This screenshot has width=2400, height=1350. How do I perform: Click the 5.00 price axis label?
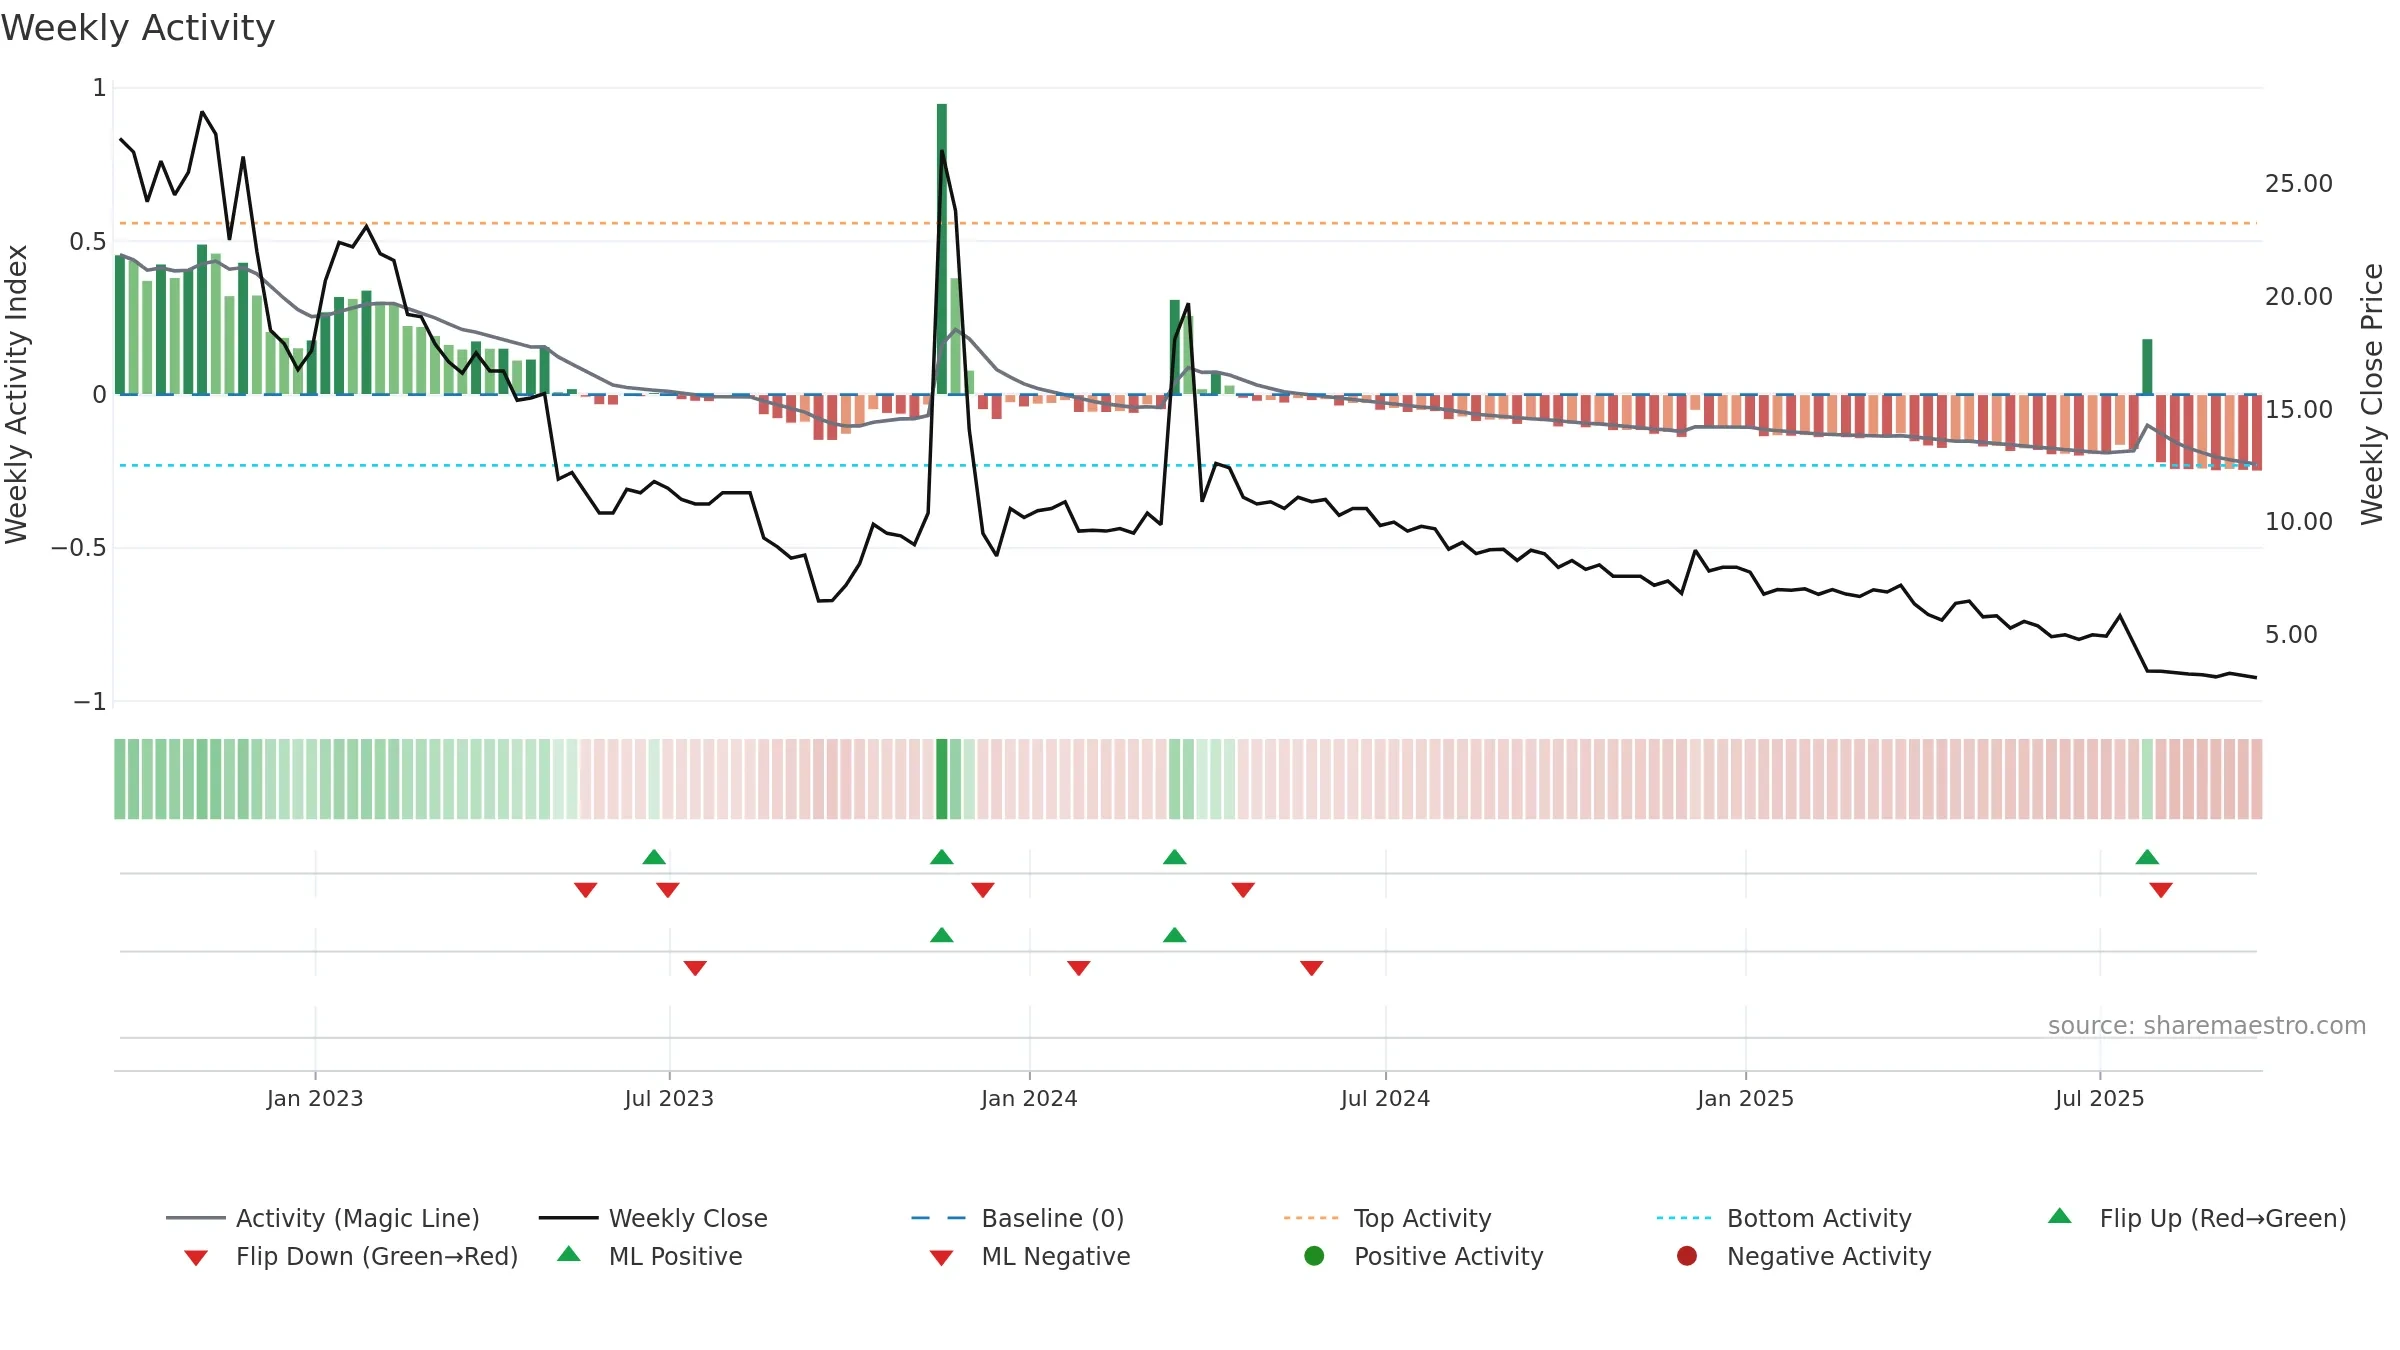coord(2291,635)
